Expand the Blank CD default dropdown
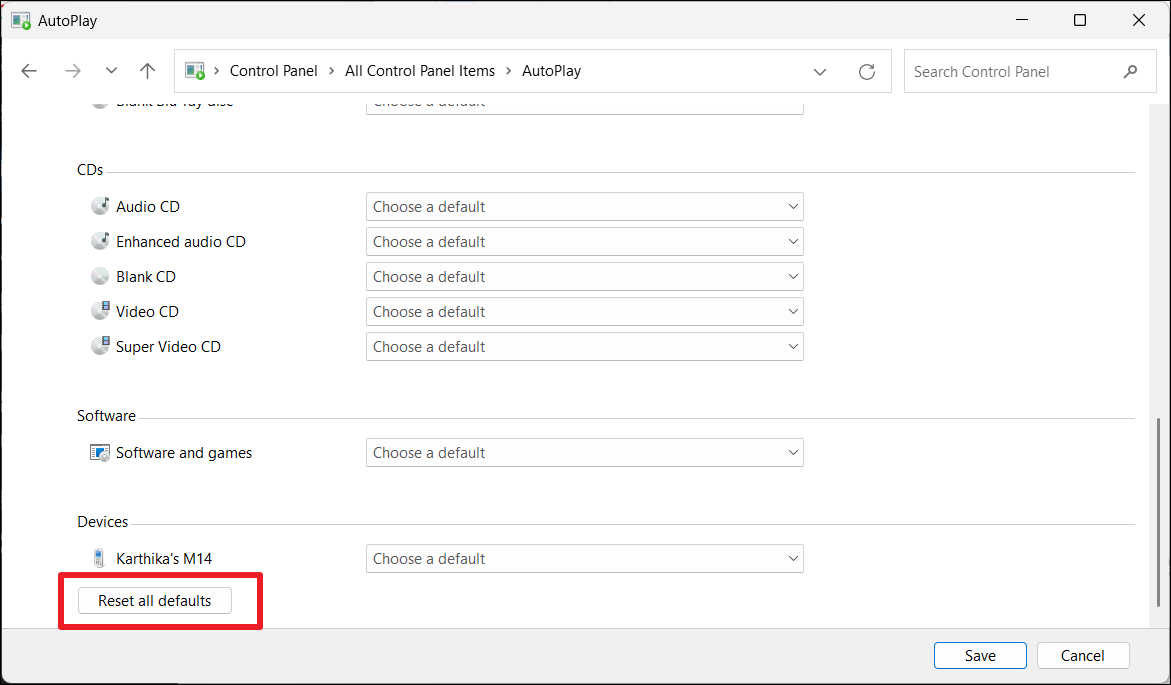The height and width of the screenshot is (685, 1171). tap(584, 277)
